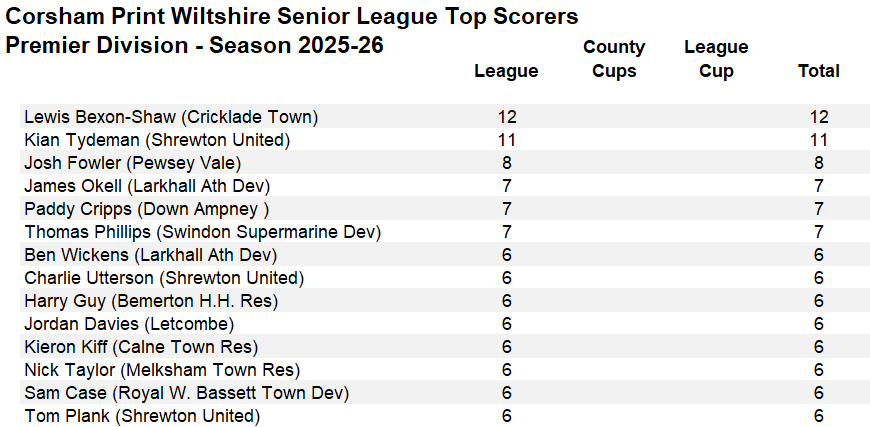Select Tom Plank (Shrewton United) row
Image resolution: width=870 pixels, height=427 pixels.
coord(142,416)
